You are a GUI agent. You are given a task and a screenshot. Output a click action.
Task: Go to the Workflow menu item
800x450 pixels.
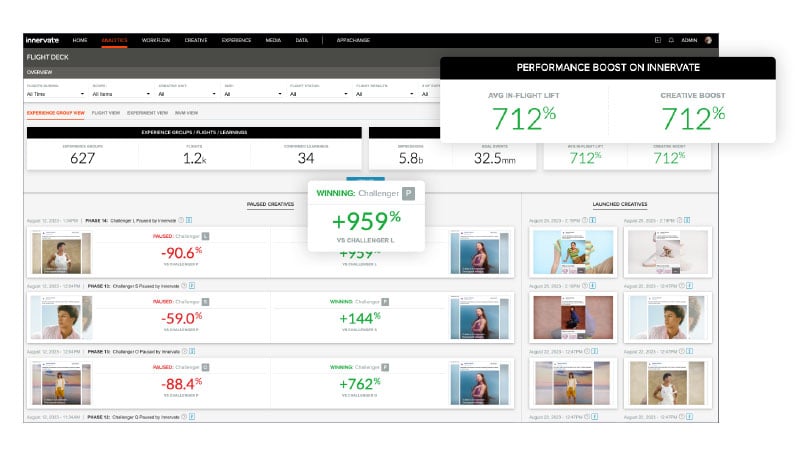[x=154, y=40]
